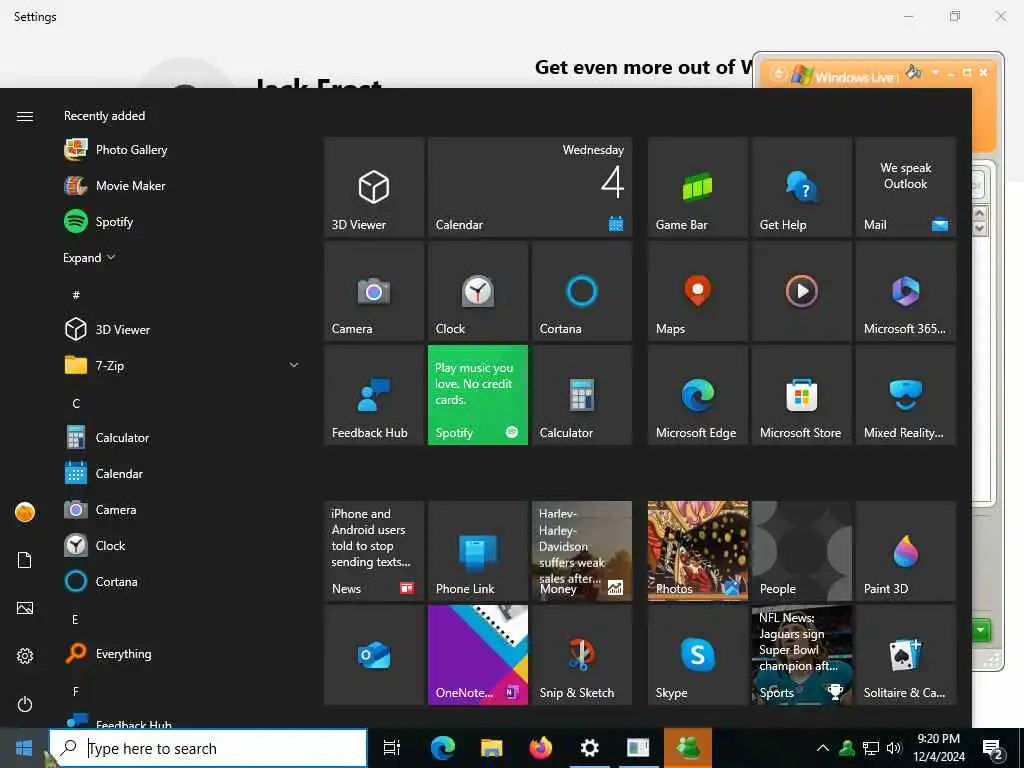Expand the 7-Zip folder chevron
Viewport: 1024px width, 768px height.
(294, 366)
